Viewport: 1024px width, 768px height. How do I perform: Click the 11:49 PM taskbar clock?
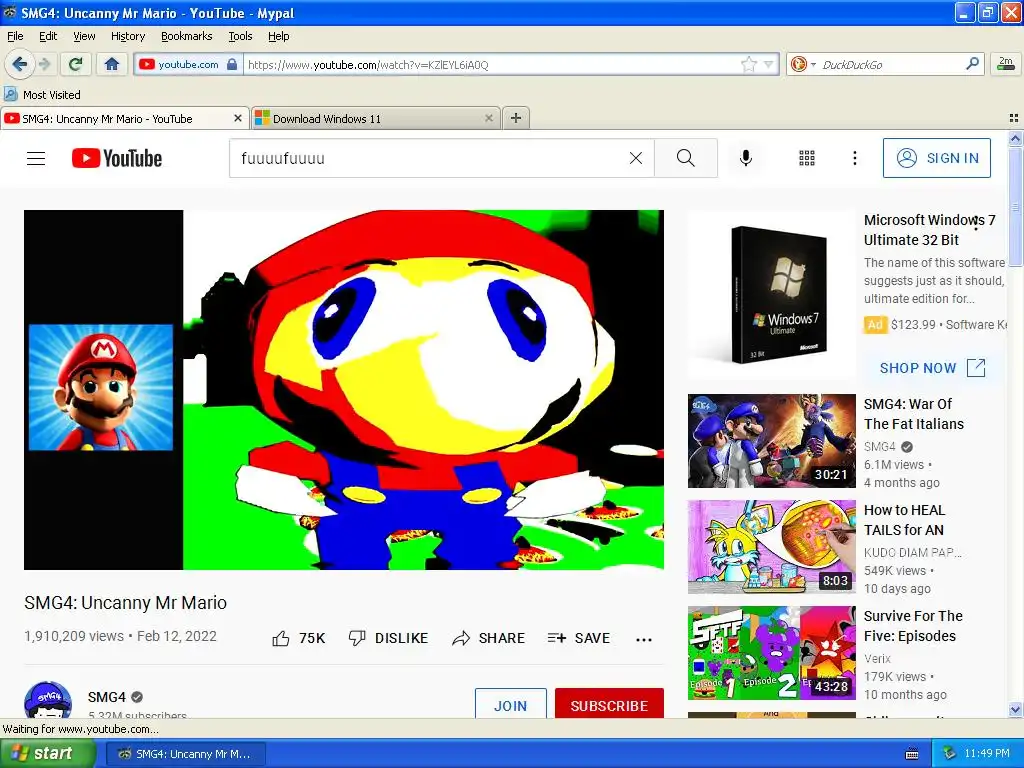pyautogui.click(x=987, y=754)
